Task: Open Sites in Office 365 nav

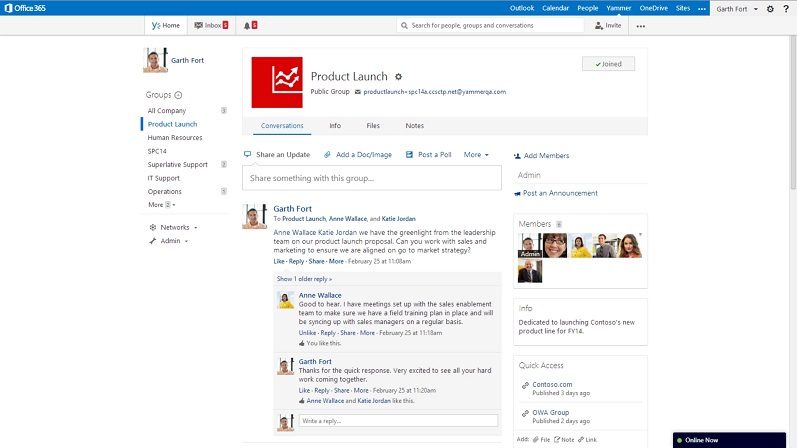Action: click(x=683, y=8)
